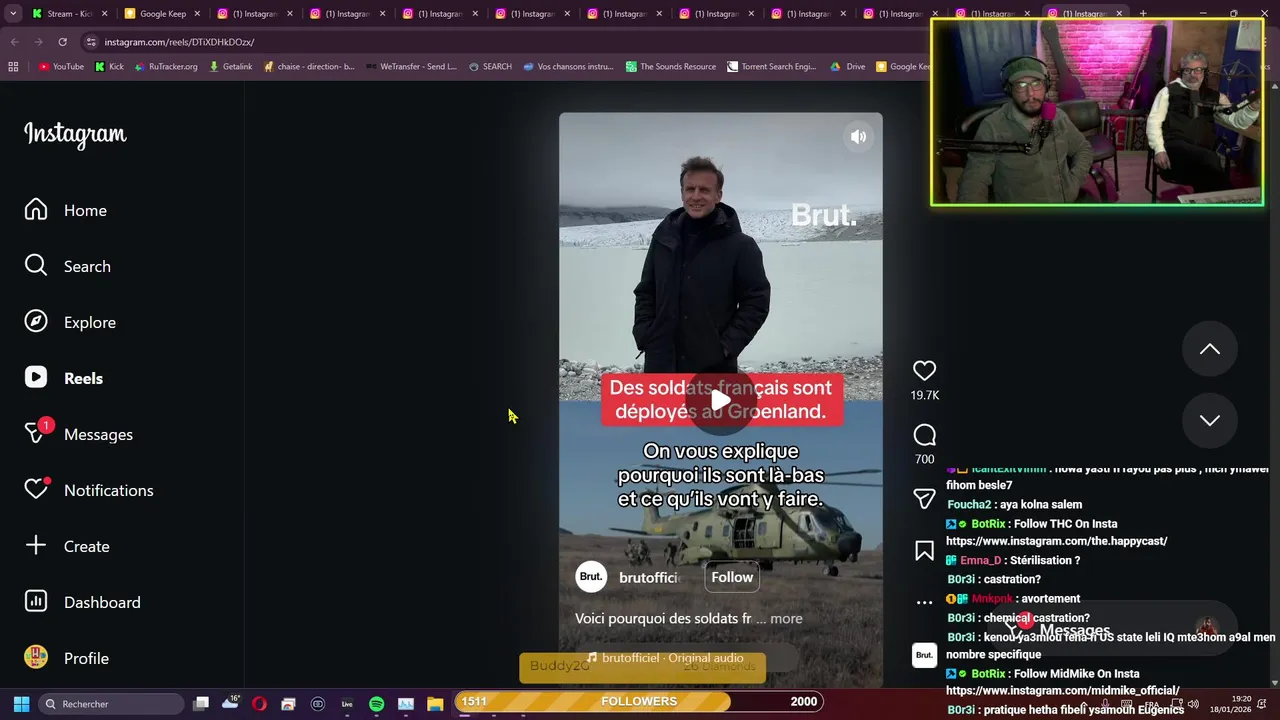The width and height of the screenshot is (1280, 720).
Task: Open the midmike_official Instagram link in chat
Action: pyautogui.click(x=1062, y=691)
